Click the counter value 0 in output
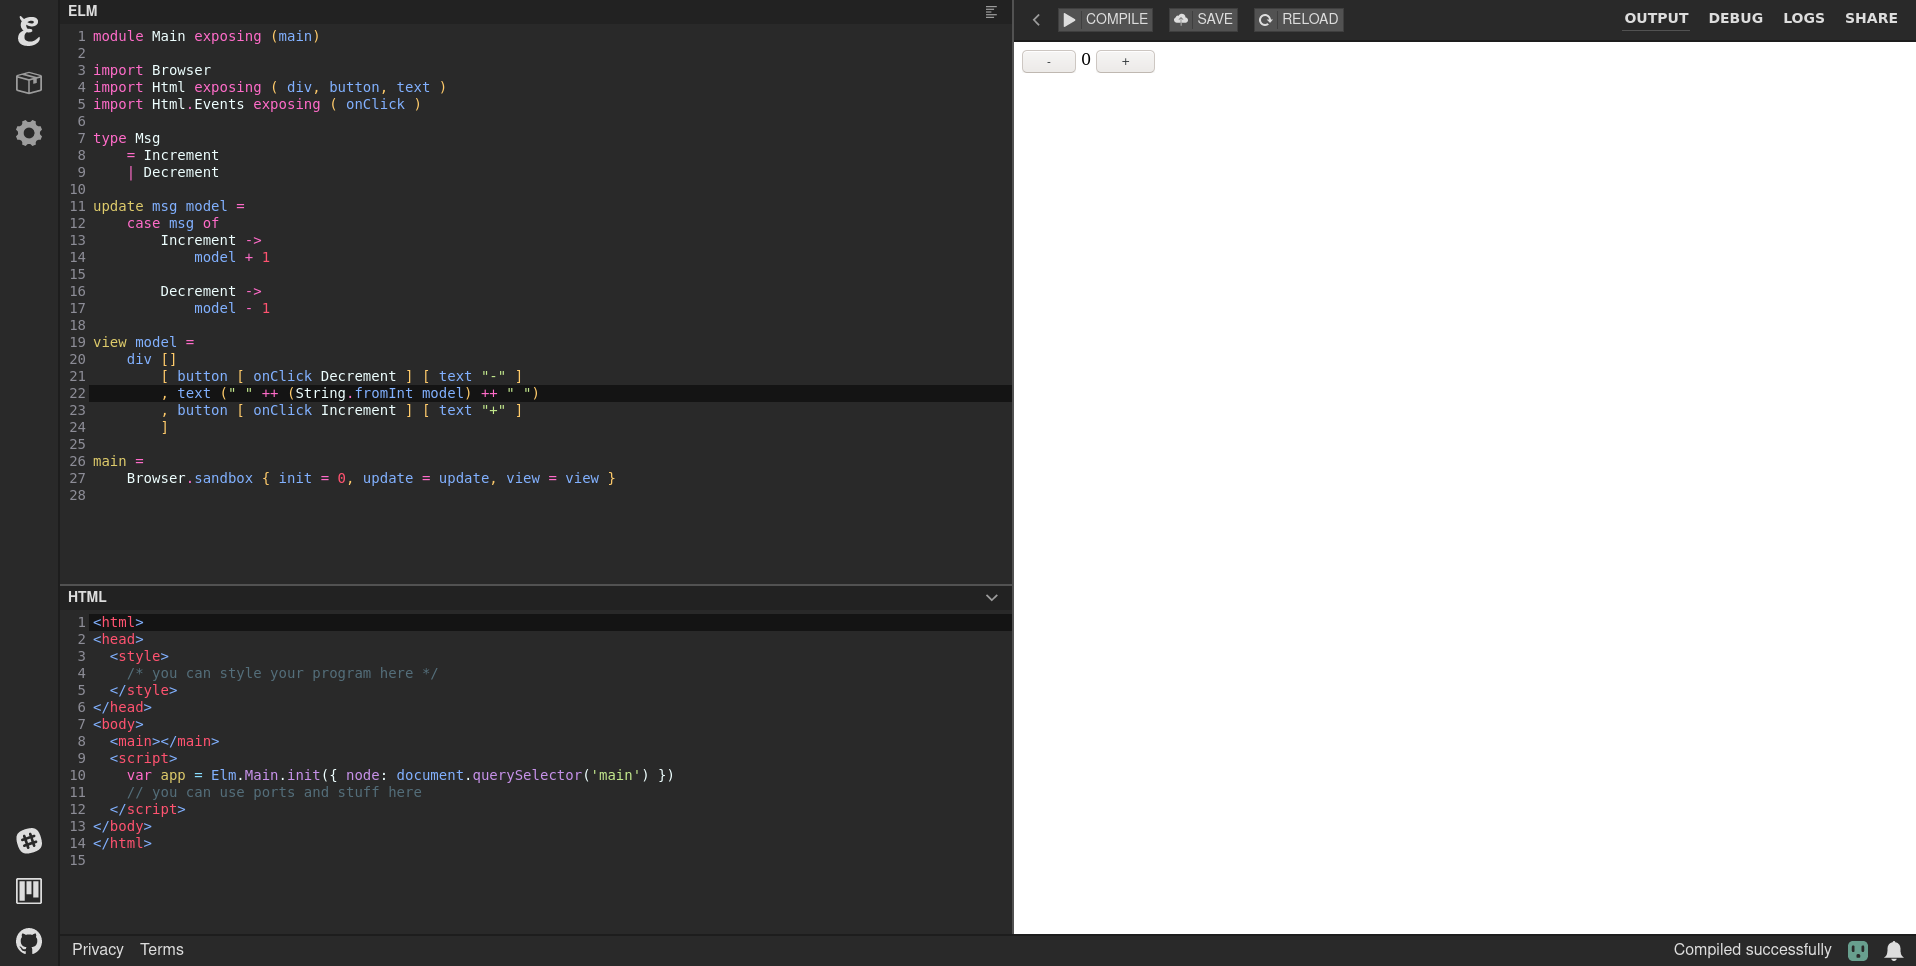The image size is (1916, 966). click(1086, 59)
